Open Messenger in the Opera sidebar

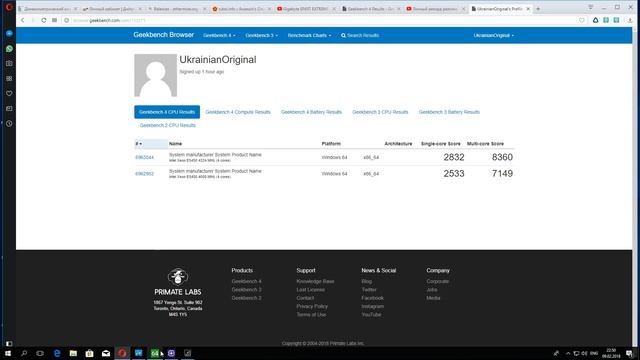click(9, 33)
